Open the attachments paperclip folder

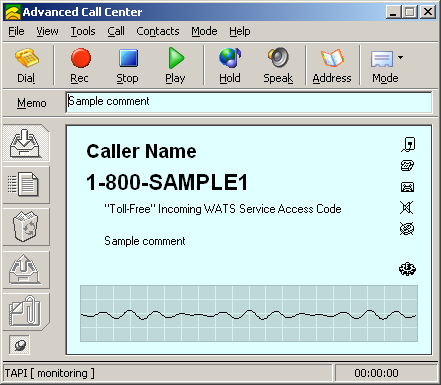(26, 312)
